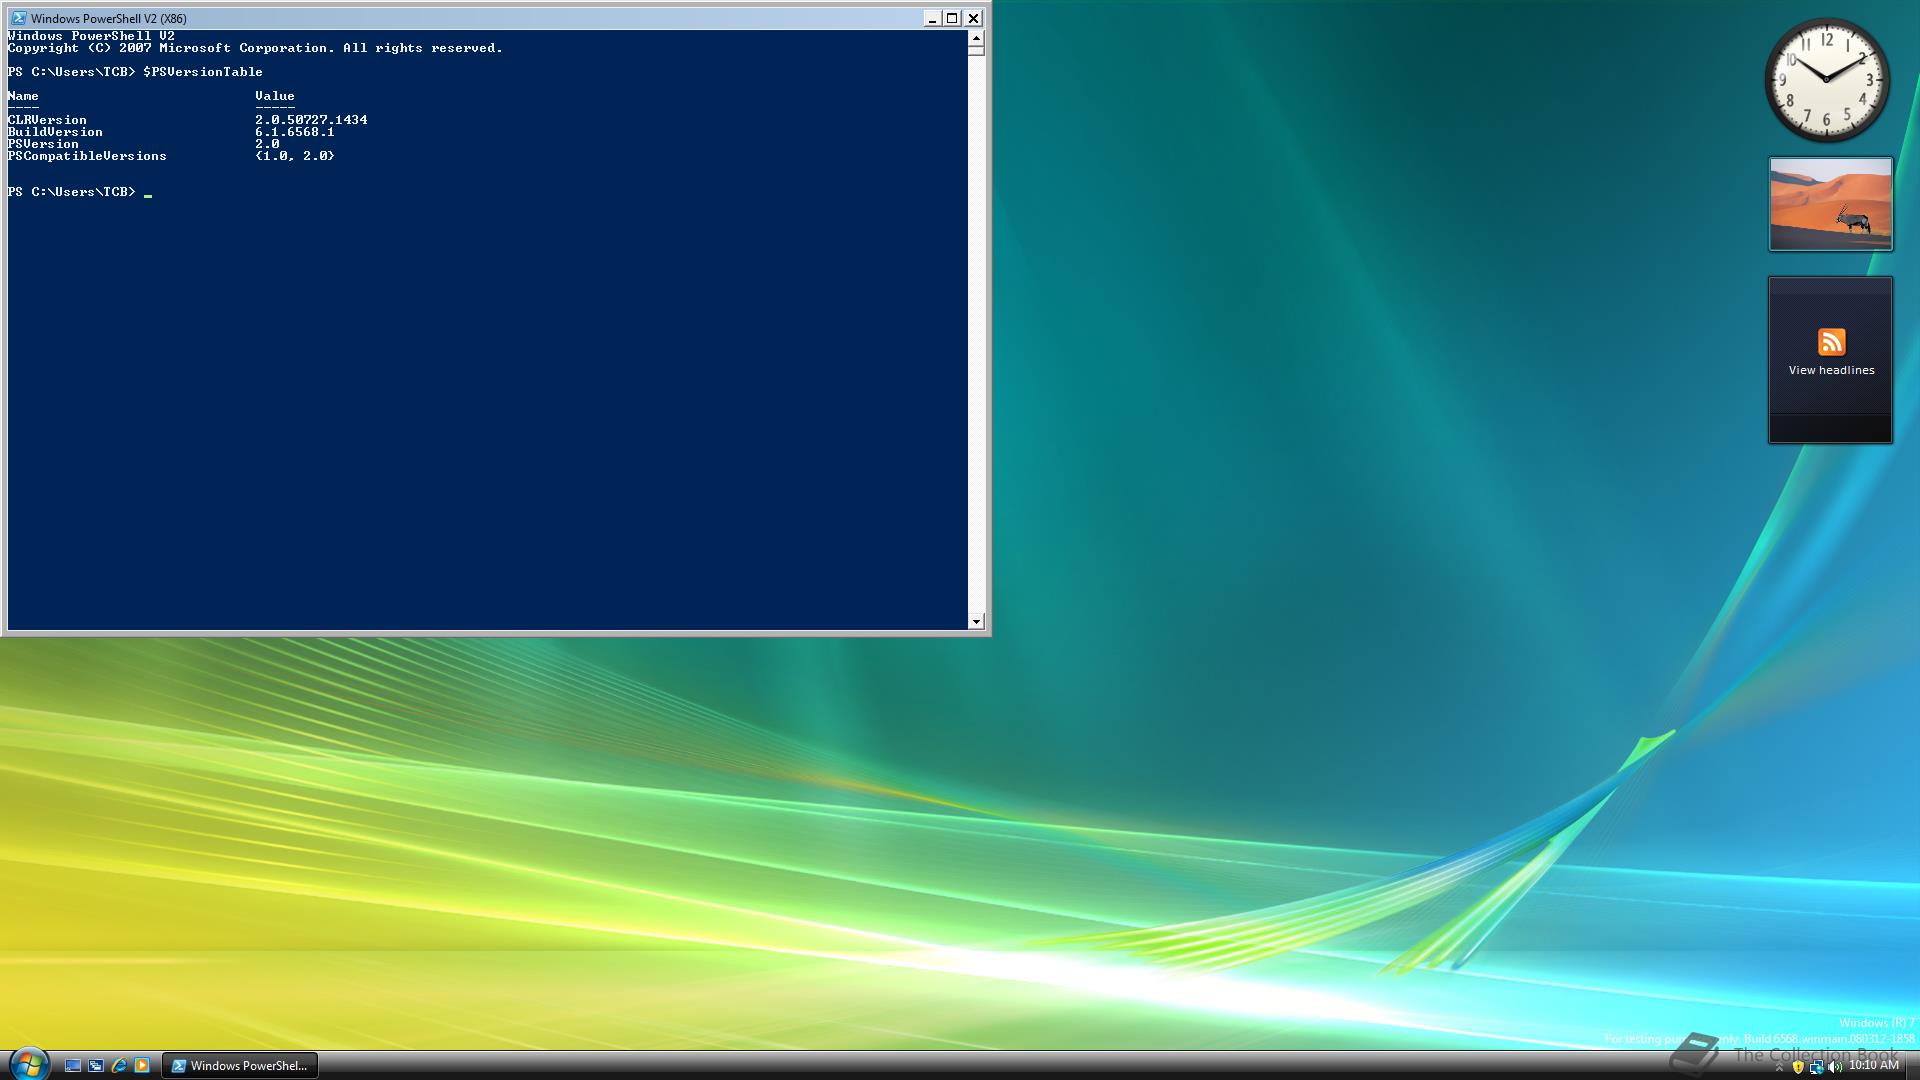Click the PowerShell scrollbar up arrow
This screenshot has height=1080, width=1920.
tap(976, 38)
